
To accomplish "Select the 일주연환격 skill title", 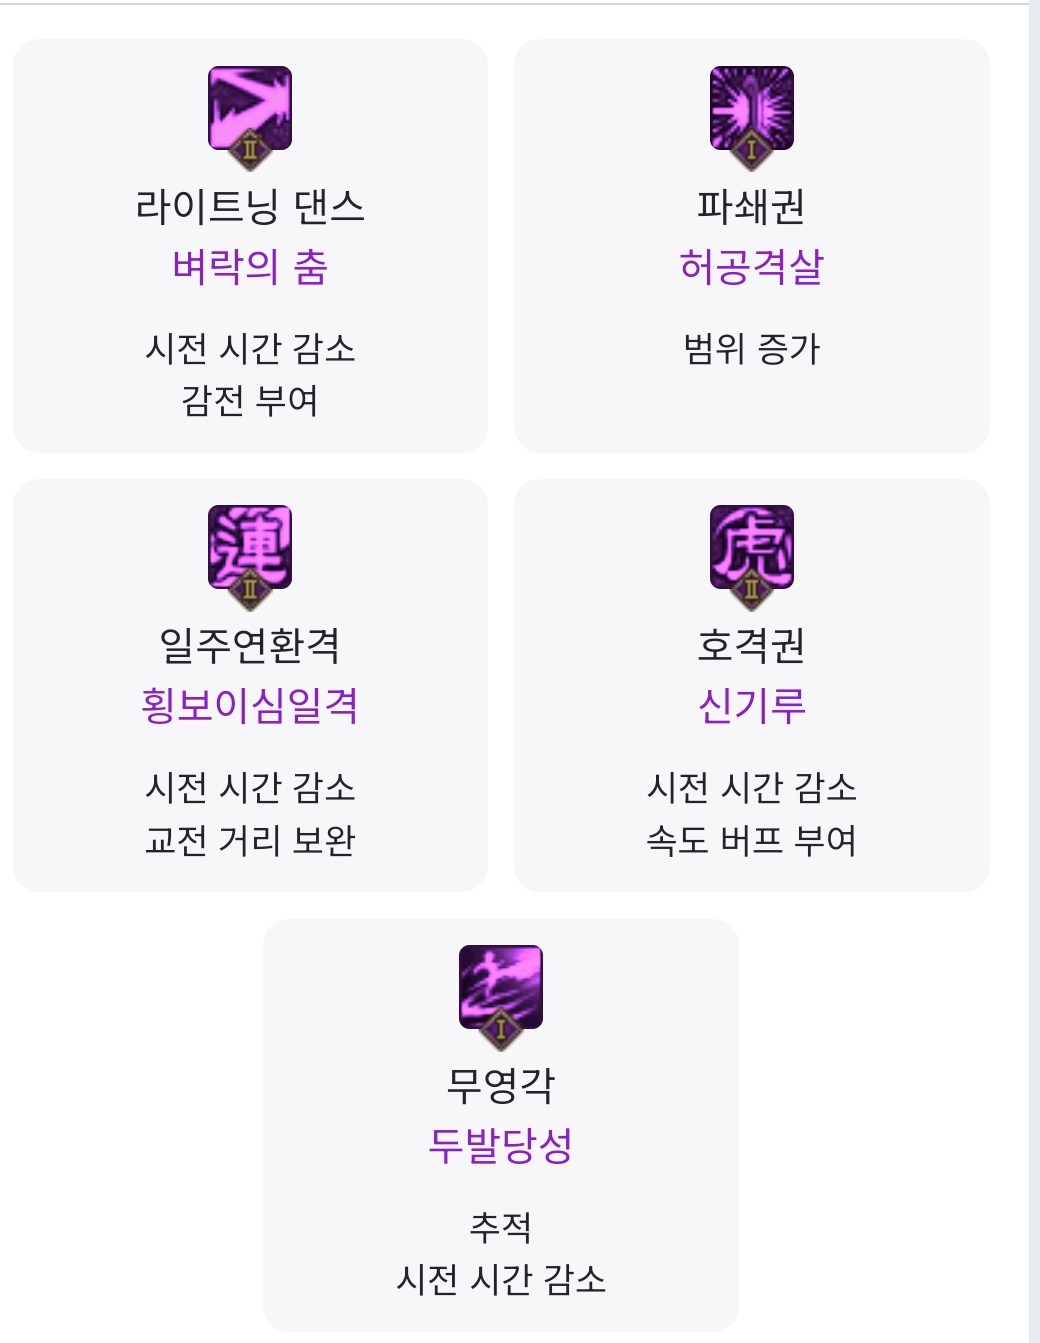I will (x=250, y=646).
